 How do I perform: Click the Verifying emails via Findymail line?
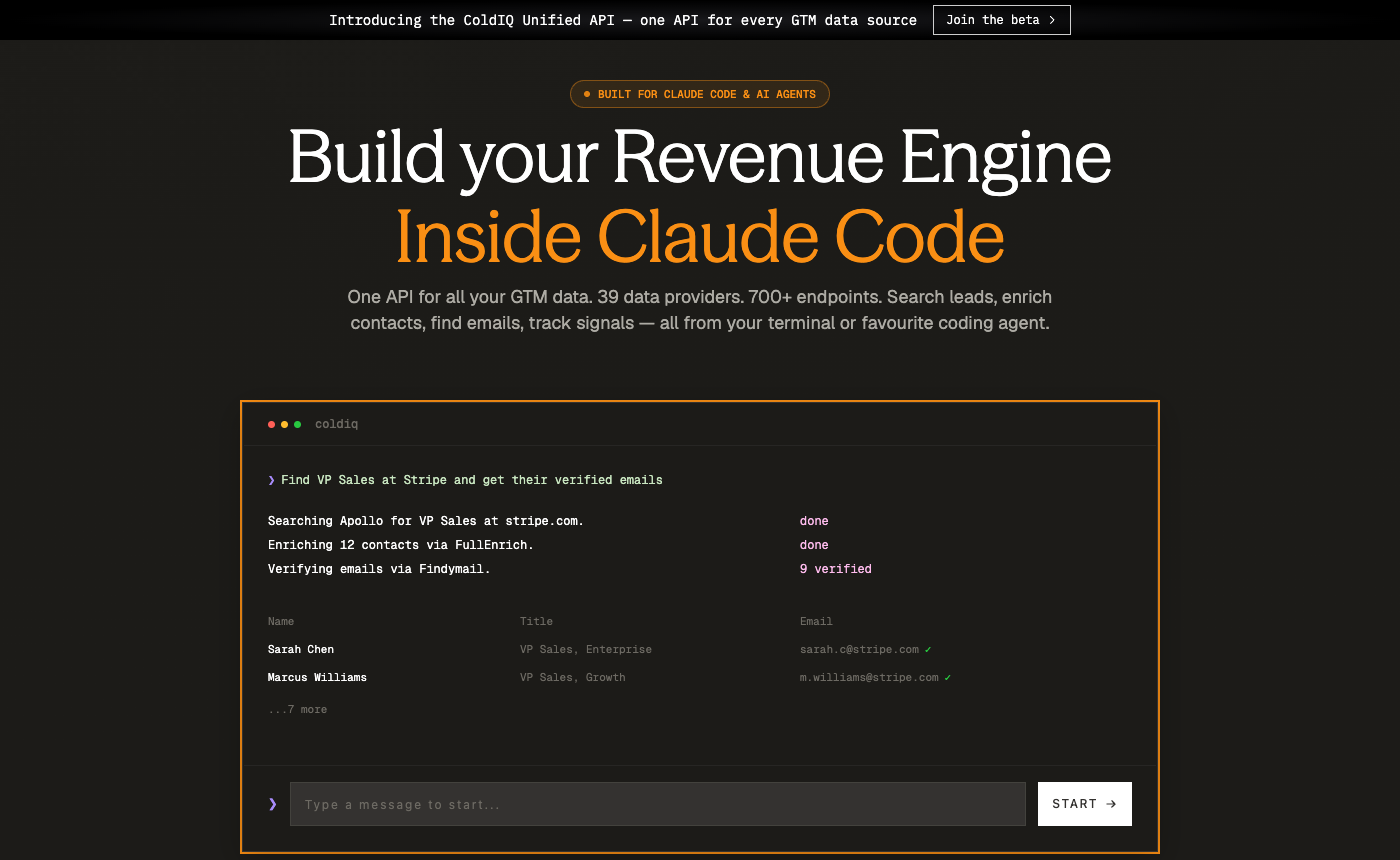coord(379,569)
